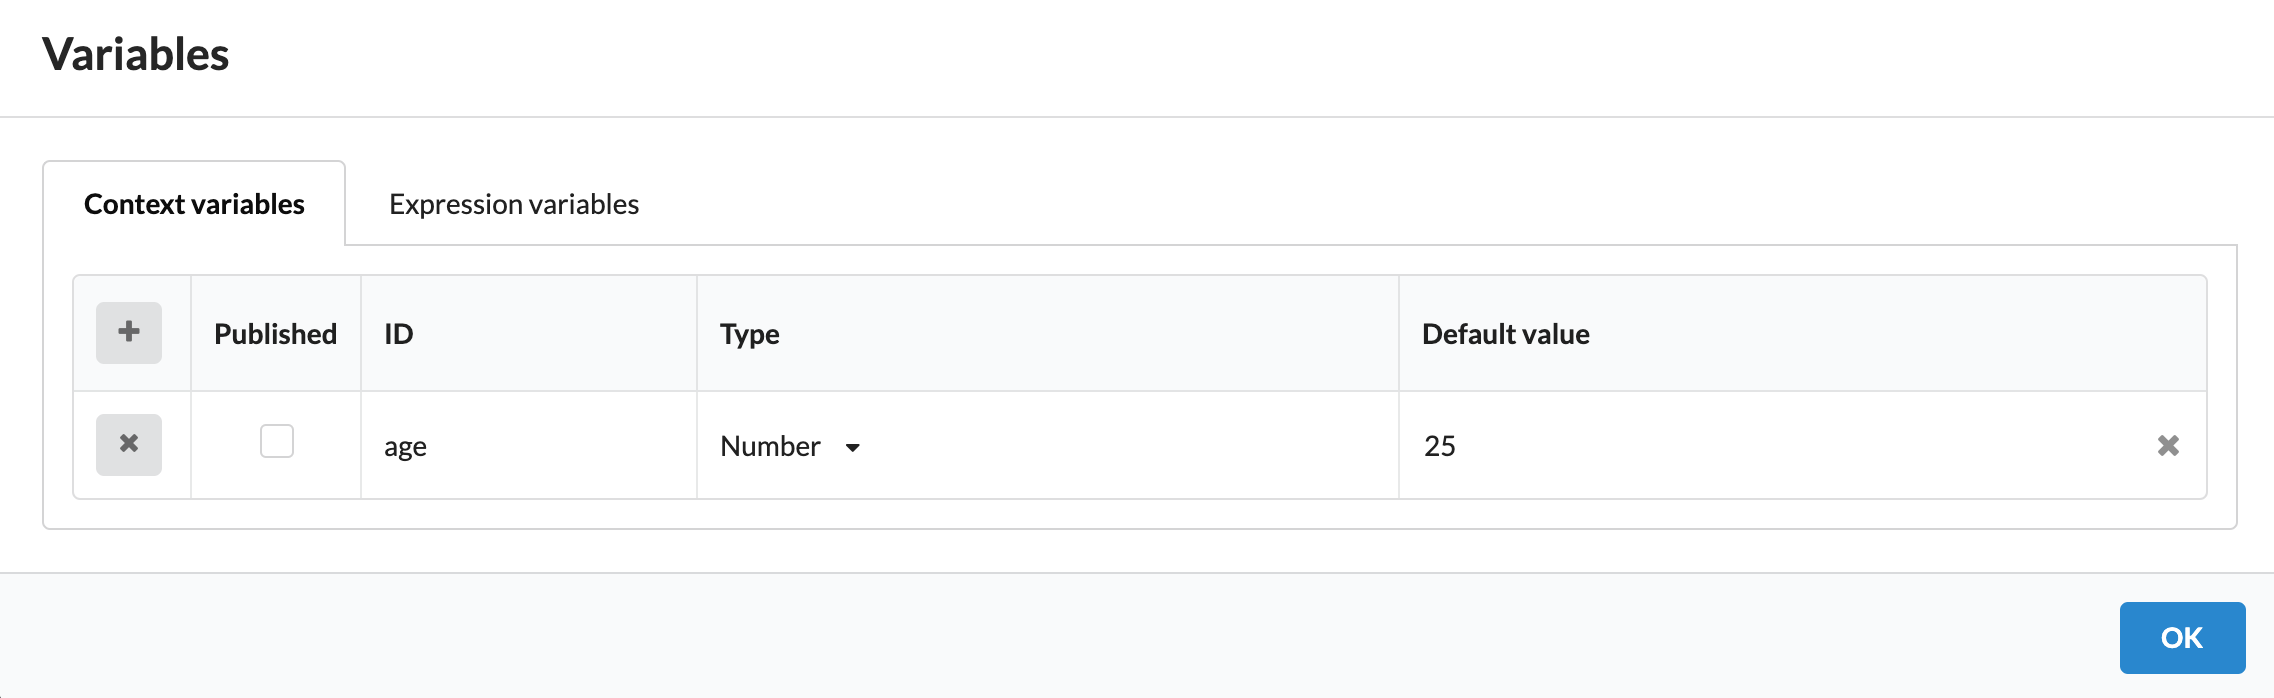2274x698 pixels.
Task: Toggle Published state of the age variable
Action: [x=274, y=443]
